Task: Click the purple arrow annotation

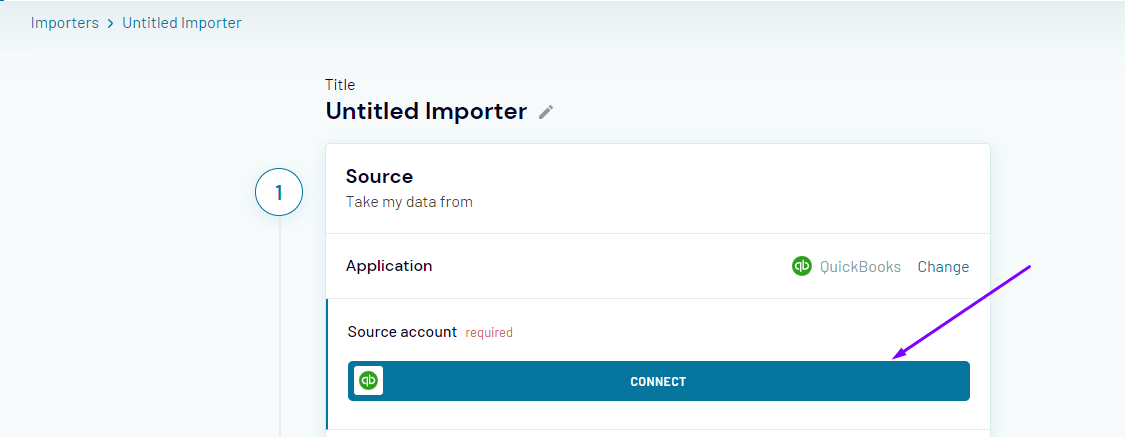Action: (x=961, y=312)
